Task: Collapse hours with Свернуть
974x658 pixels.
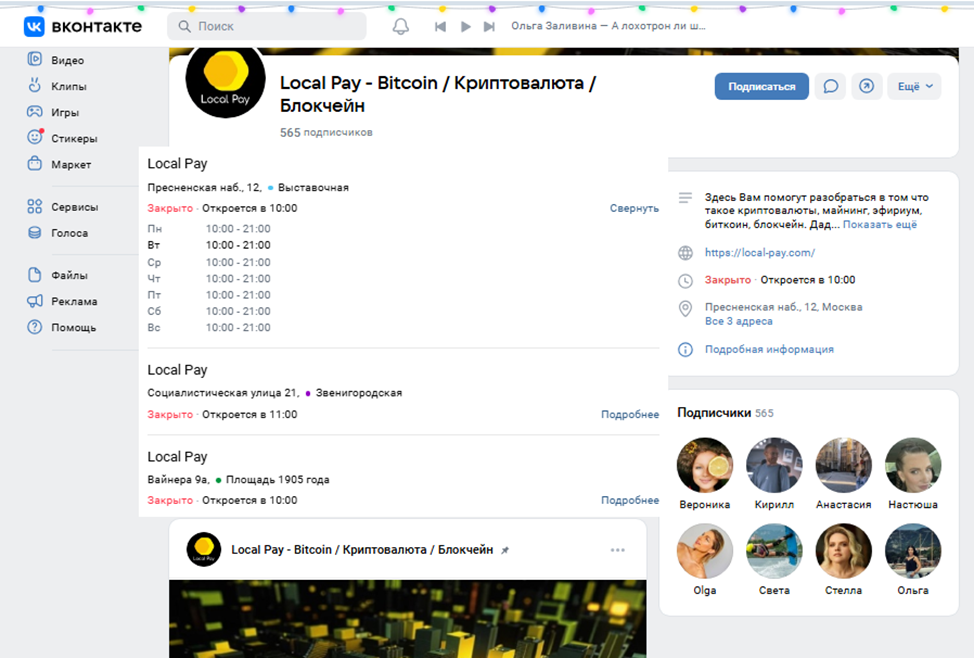Action: pyautogui.click(x=634, y=208)
